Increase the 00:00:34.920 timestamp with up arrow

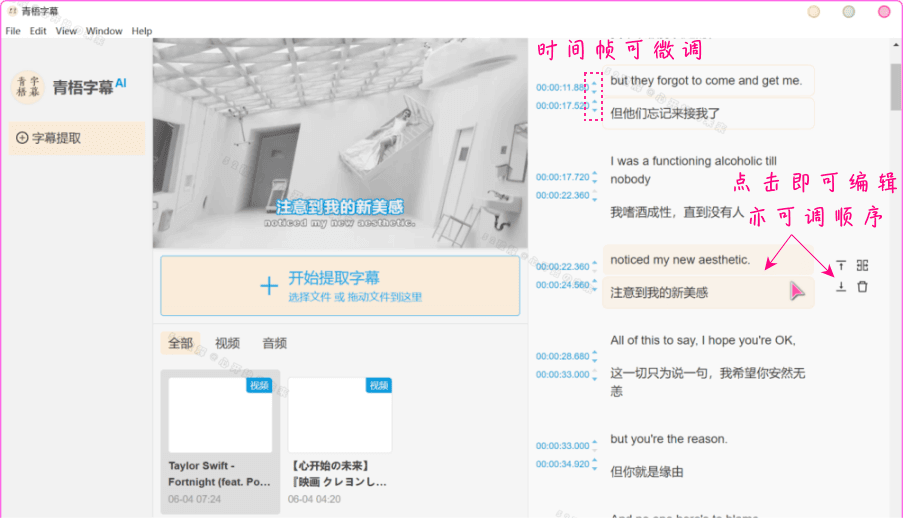(x=595, y=460)
